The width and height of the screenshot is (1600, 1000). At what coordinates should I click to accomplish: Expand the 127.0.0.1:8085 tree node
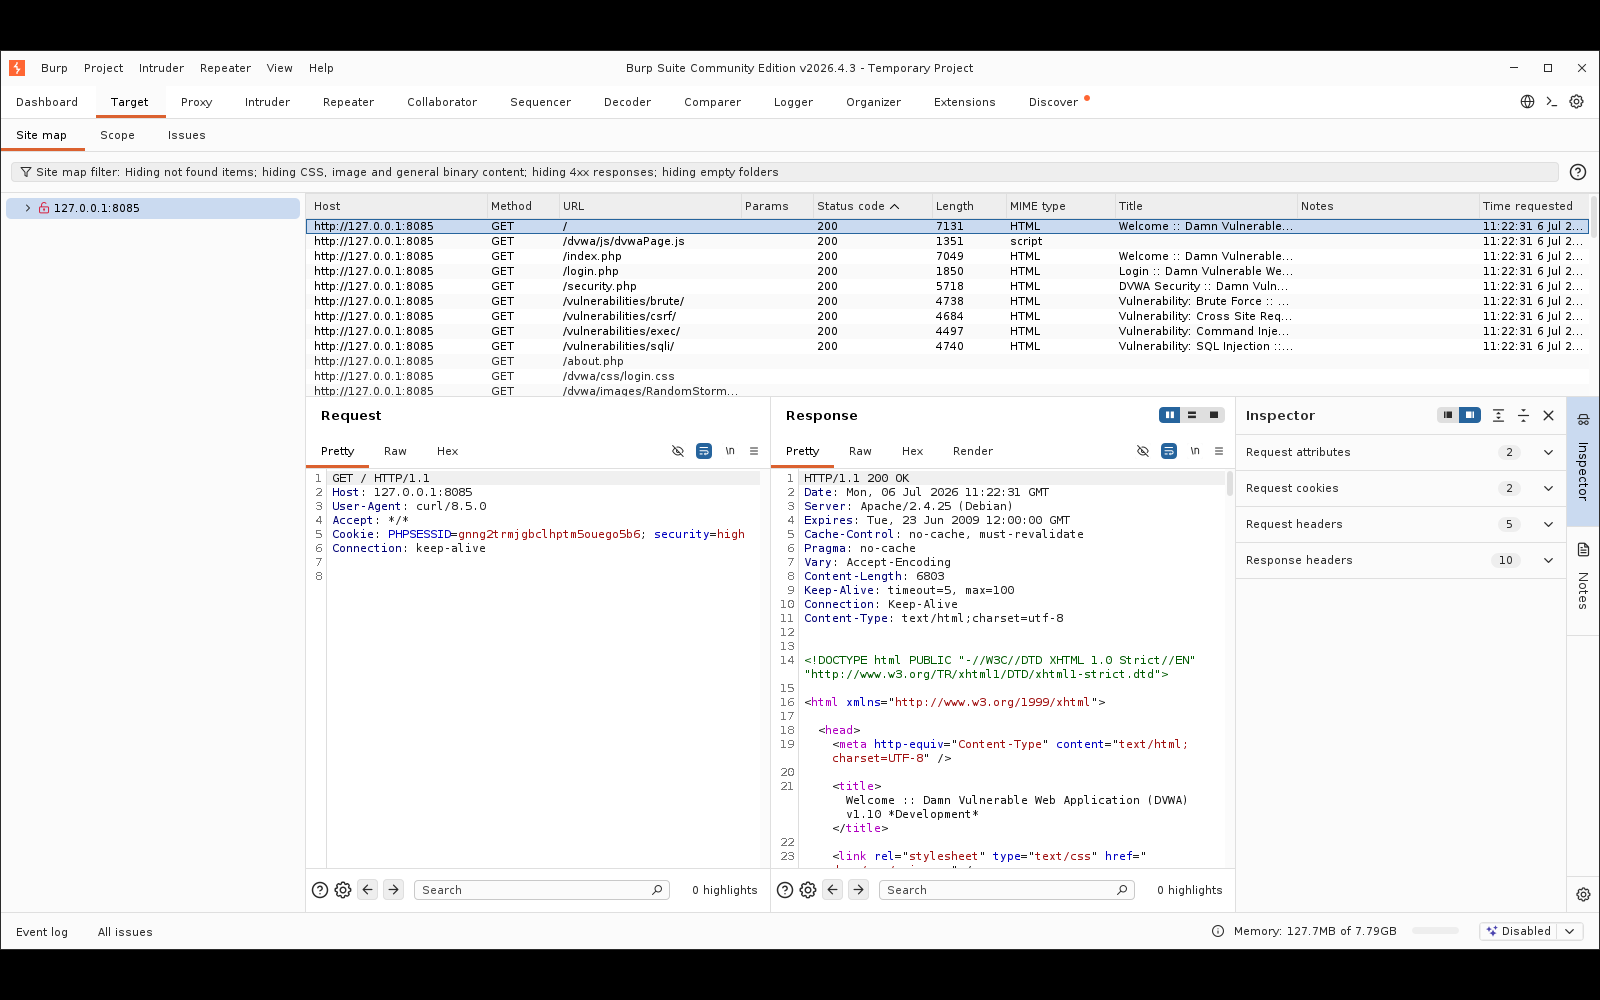(x=28, y=208)
